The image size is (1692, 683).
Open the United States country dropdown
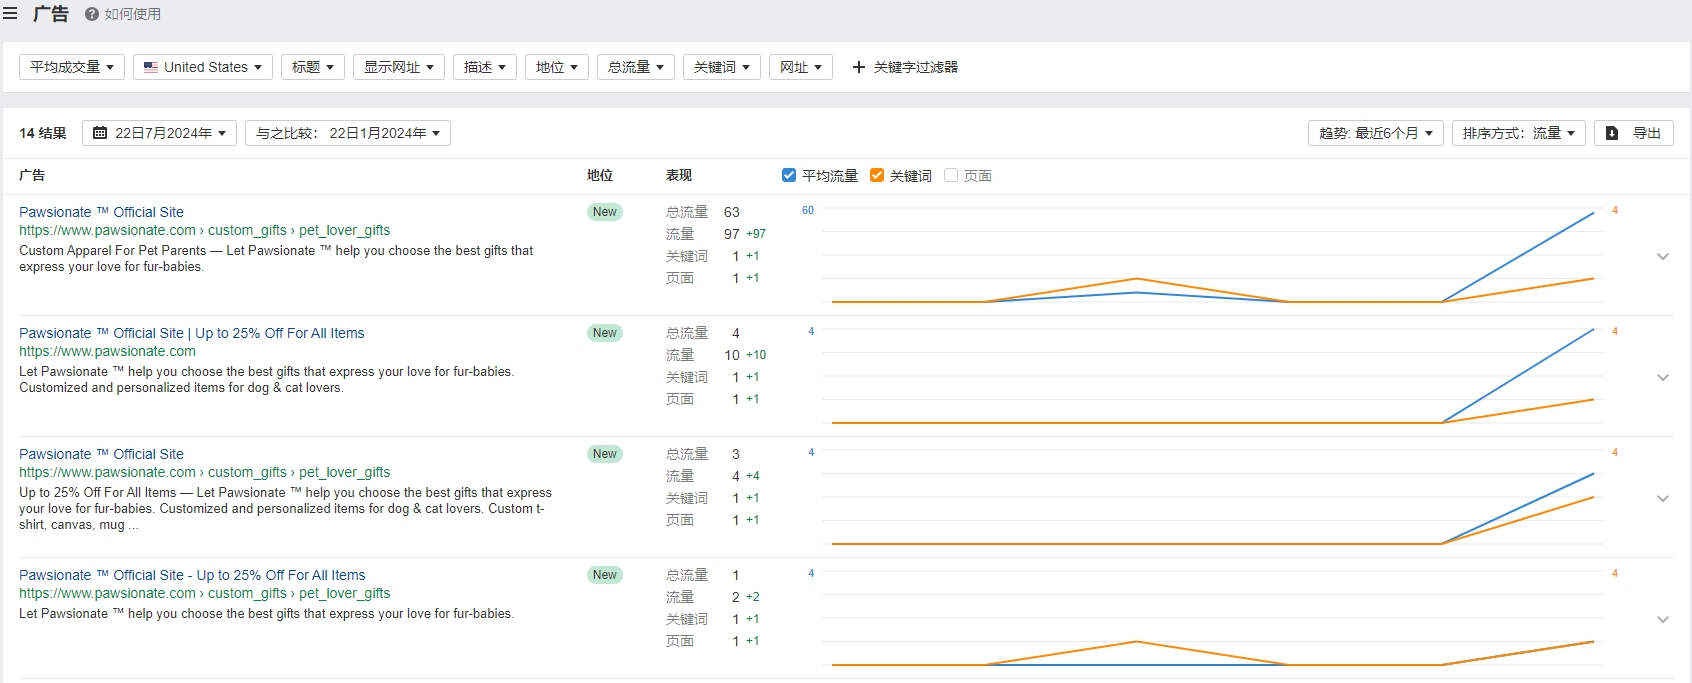(x=203, y=67)
